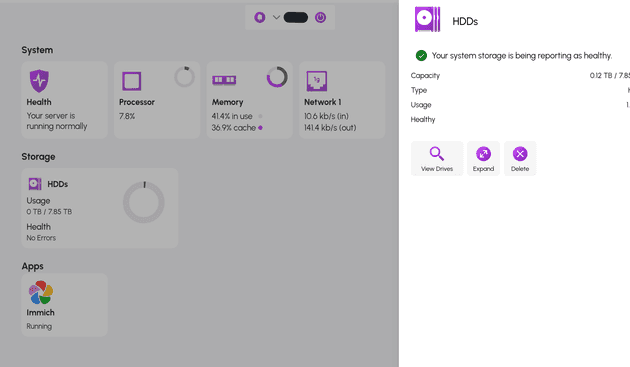Click the HDDs usage ring chart
The width and height of the screenshot is (630, 367).
144,202
